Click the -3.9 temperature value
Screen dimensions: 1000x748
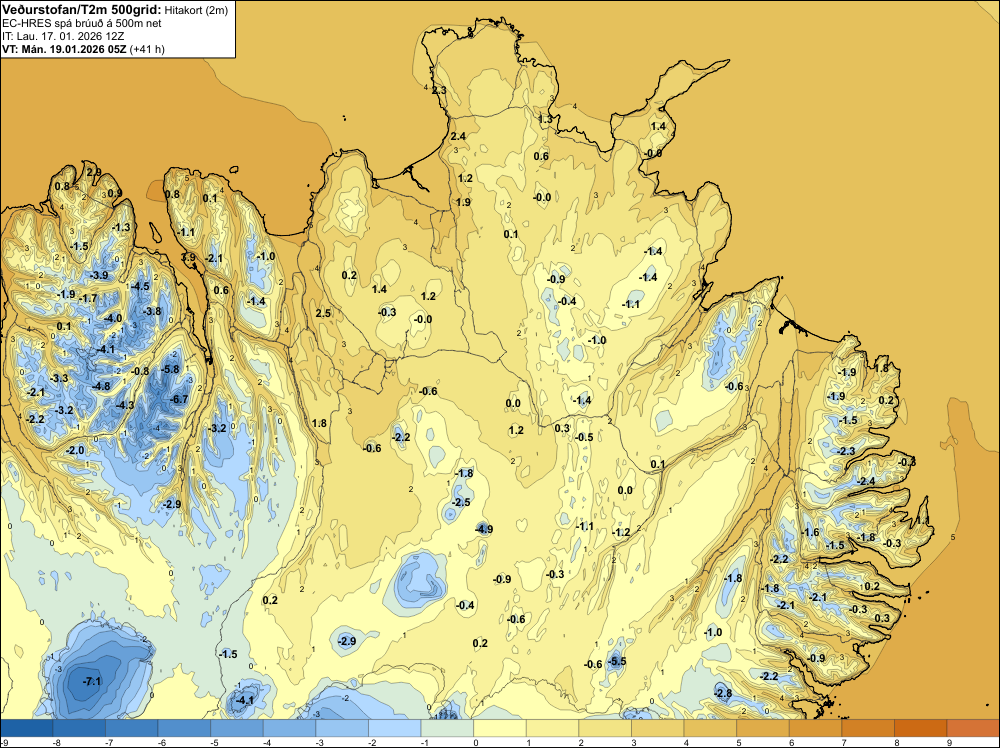(x=98, y=275)
